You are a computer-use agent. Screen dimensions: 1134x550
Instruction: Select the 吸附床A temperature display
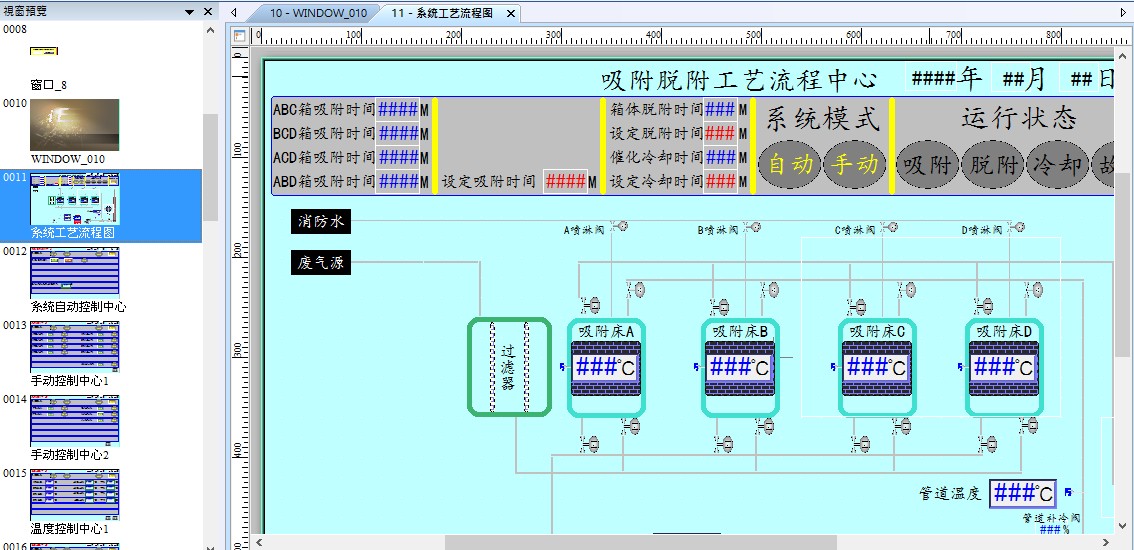pyautogui.click(x=606, y=367)
